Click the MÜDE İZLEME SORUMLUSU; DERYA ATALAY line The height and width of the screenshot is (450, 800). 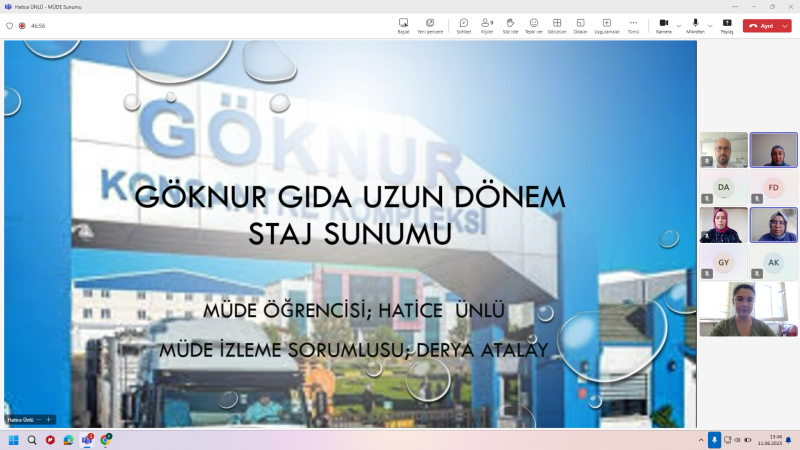pyautogui.click(x=354, y=350)
